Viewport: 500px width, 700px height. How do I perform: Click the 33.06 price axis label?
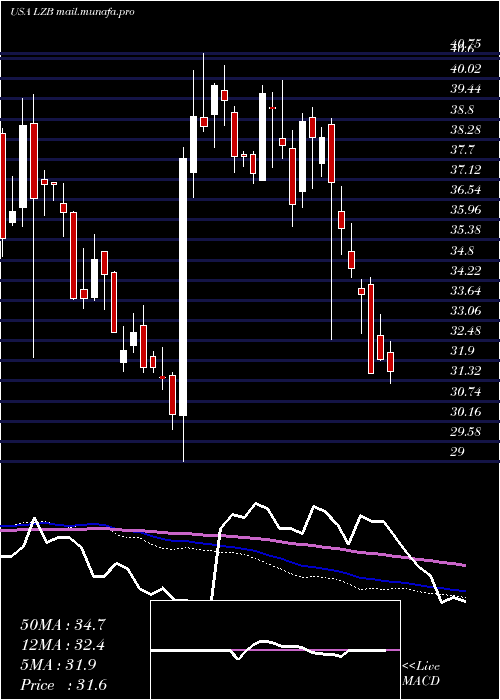pos(466,311)
